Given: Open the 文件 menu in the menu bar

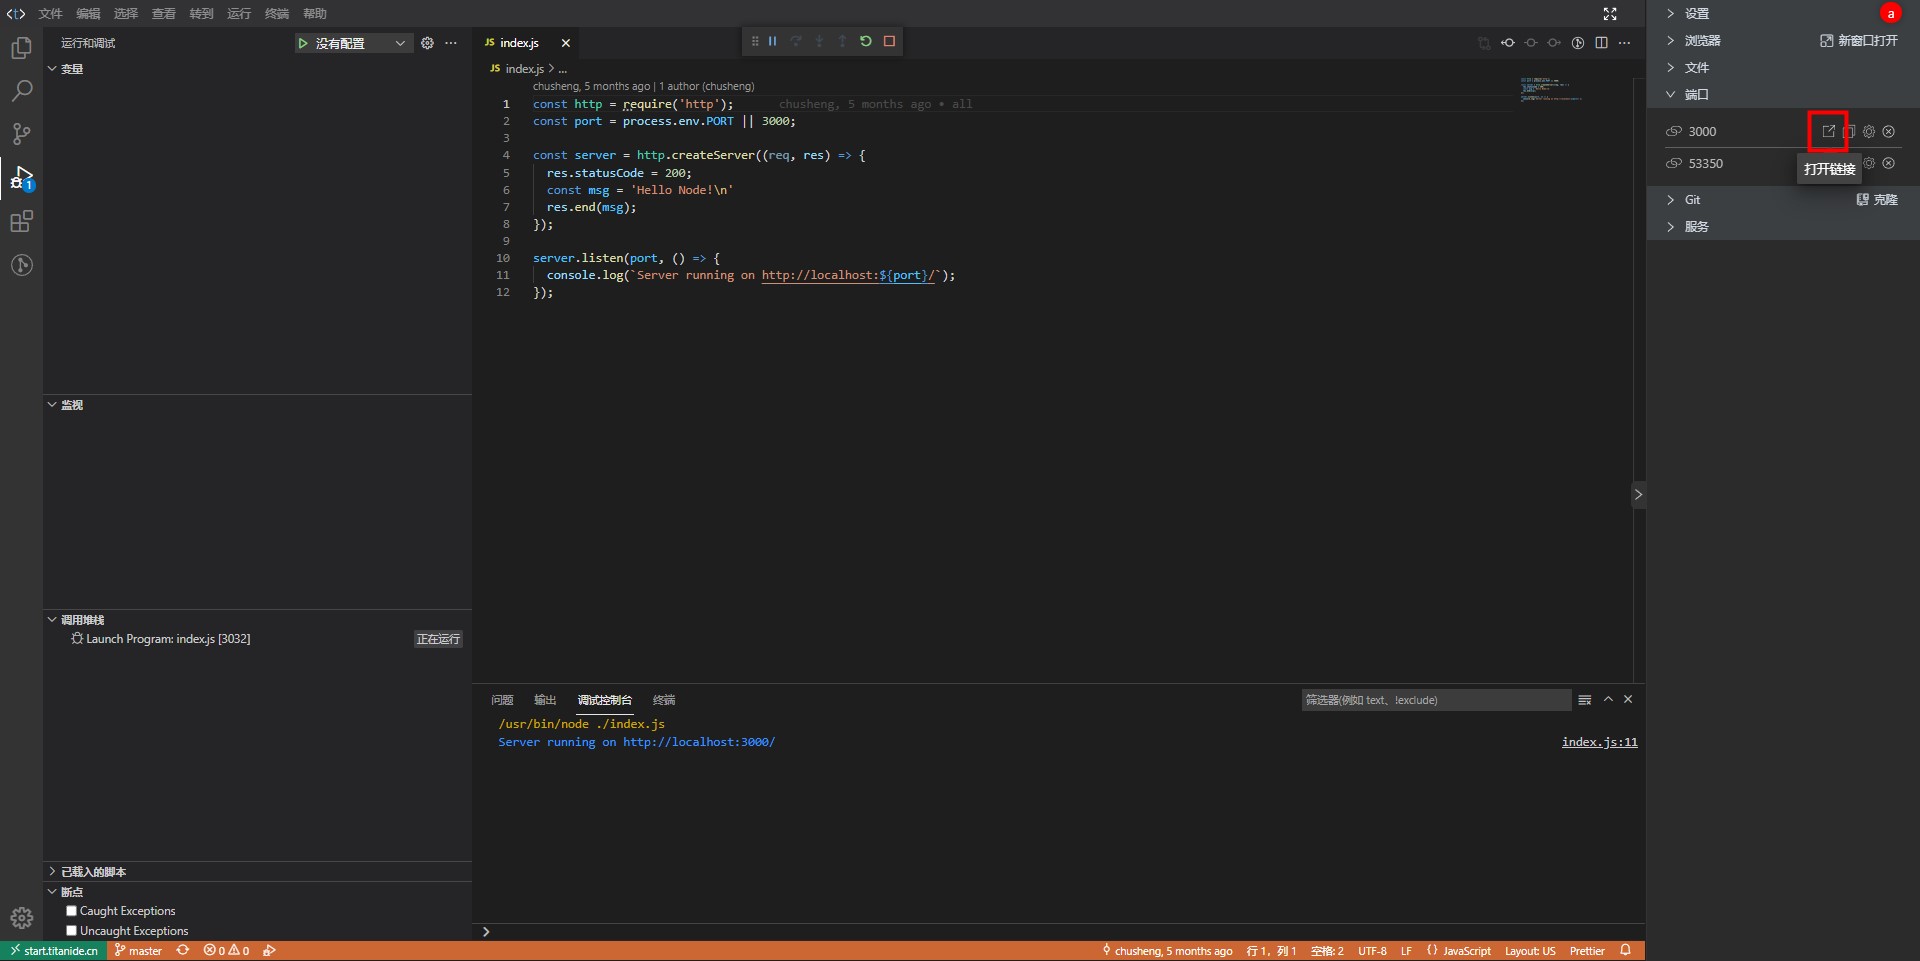Looking at the screenshot, I should coord(50,14).
